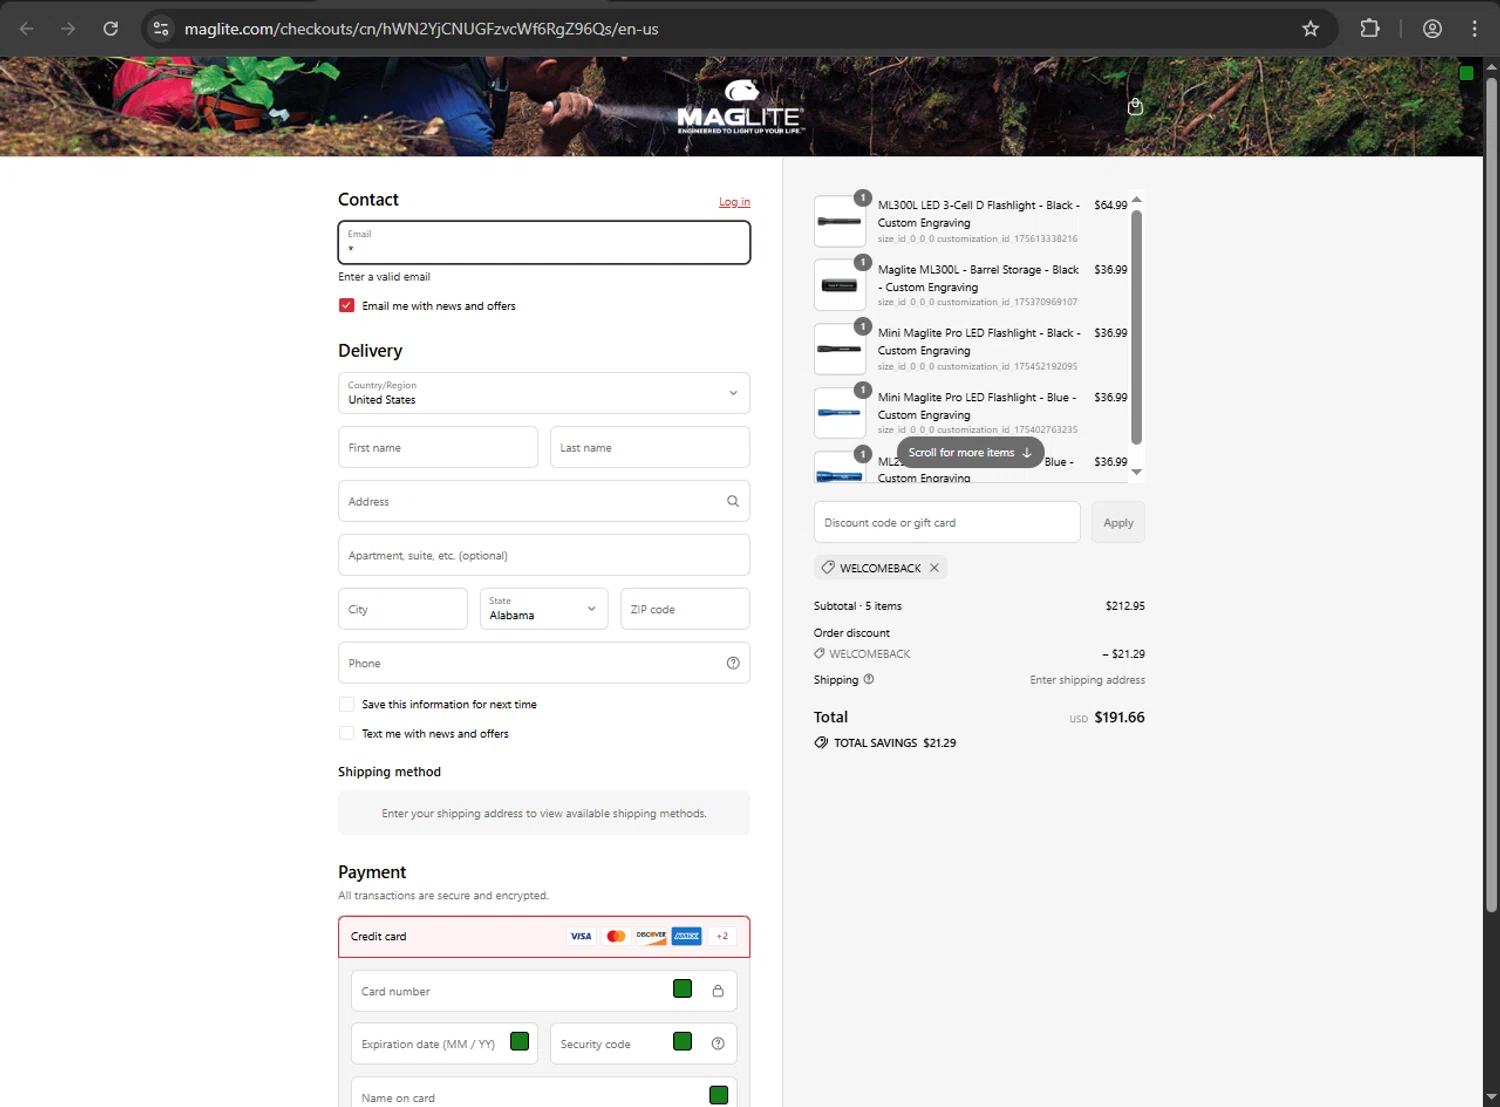Click Scroll for more items button
Viewport: 1500px width, 1107px height.
click(x=970, y=452)
